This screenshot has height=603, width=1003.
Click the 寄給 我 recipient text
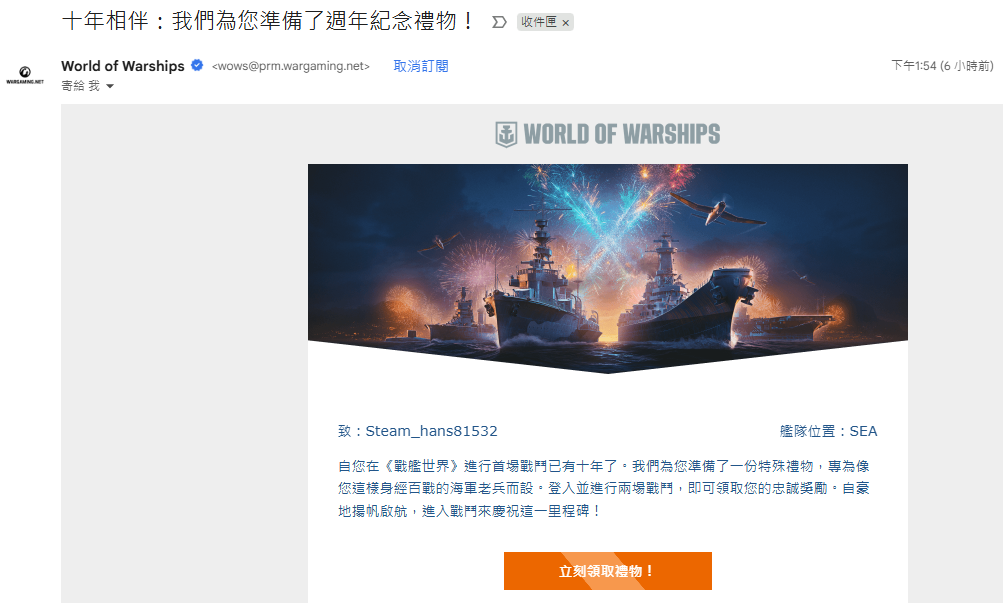coord(81,86)
